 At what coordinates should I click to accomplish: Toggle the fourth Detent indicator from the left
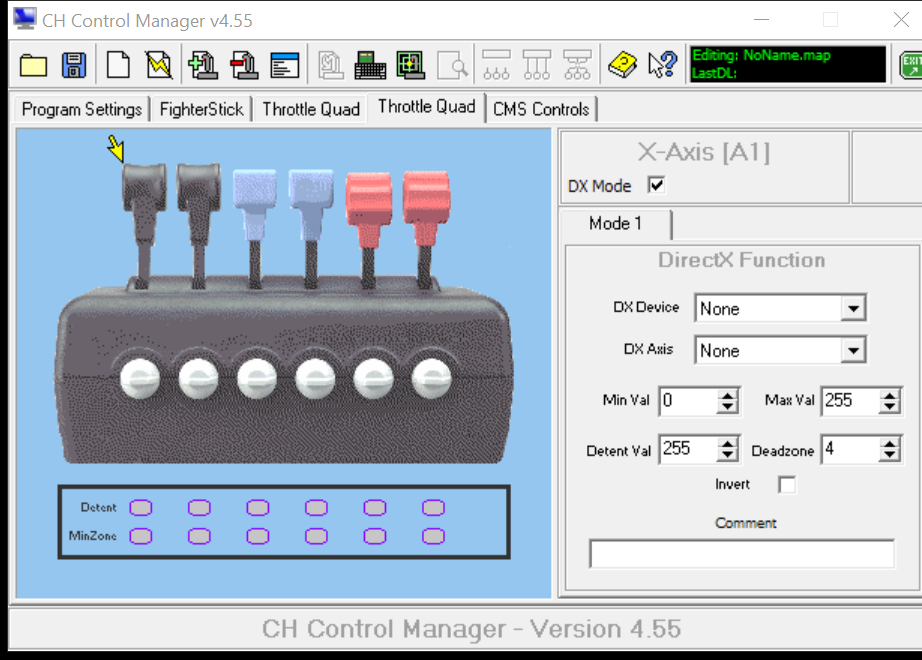pos(316,508)
